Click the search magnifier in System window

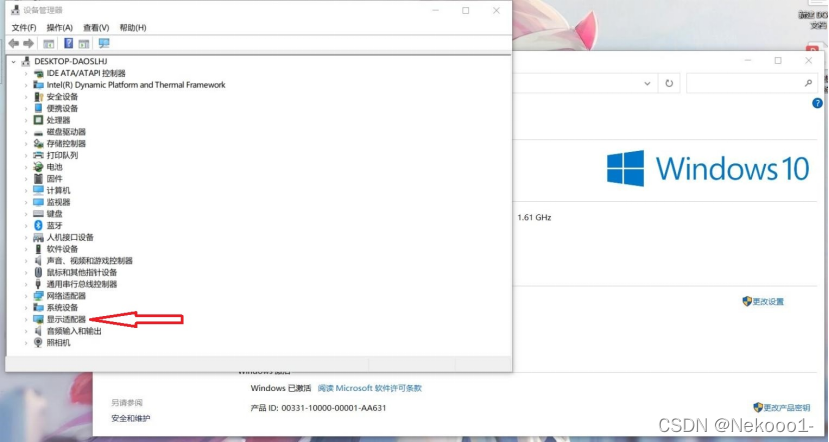(808, 83)
